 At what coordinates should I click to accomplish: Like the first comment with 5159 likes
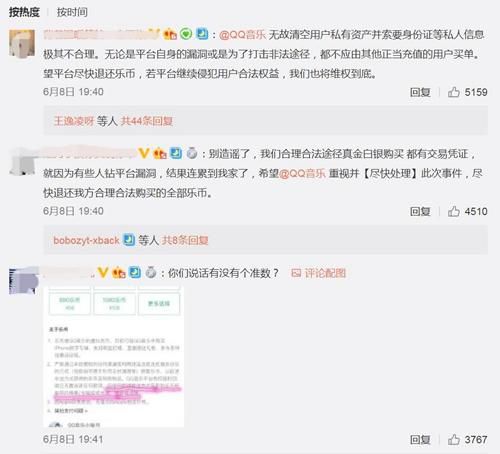(x=454, y=92)
